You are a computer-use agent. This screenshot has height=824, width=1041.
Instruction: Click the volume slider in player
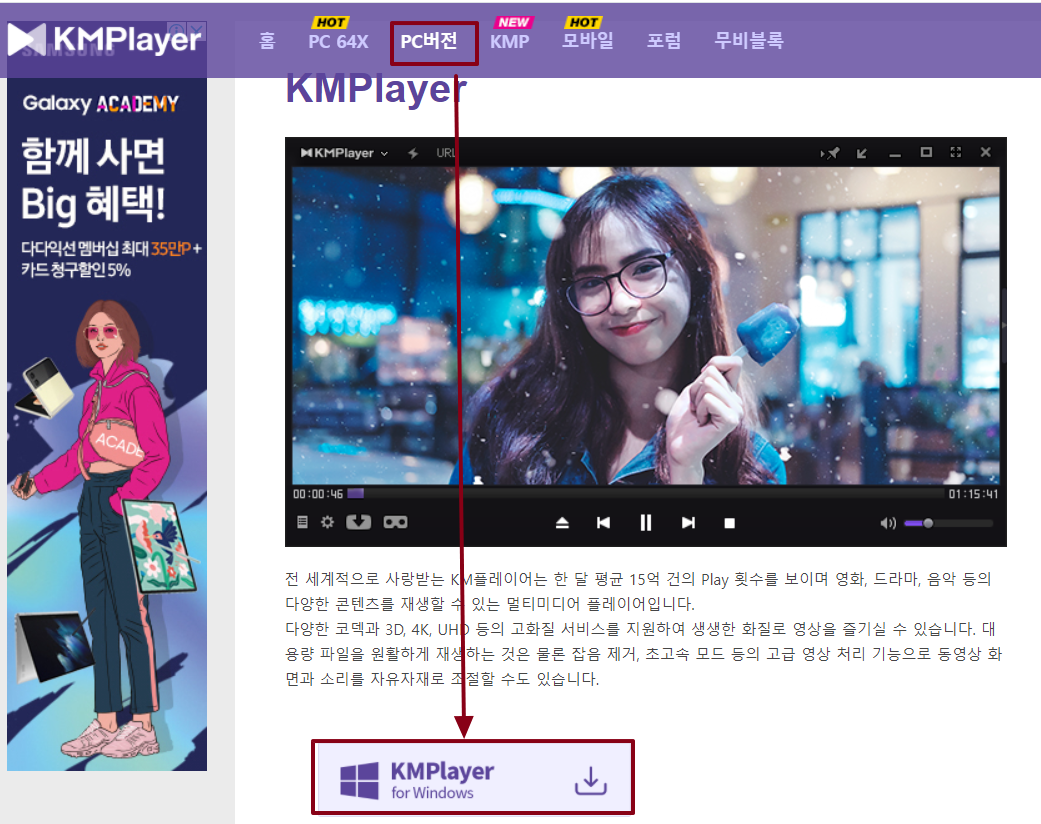coord(948,523)
